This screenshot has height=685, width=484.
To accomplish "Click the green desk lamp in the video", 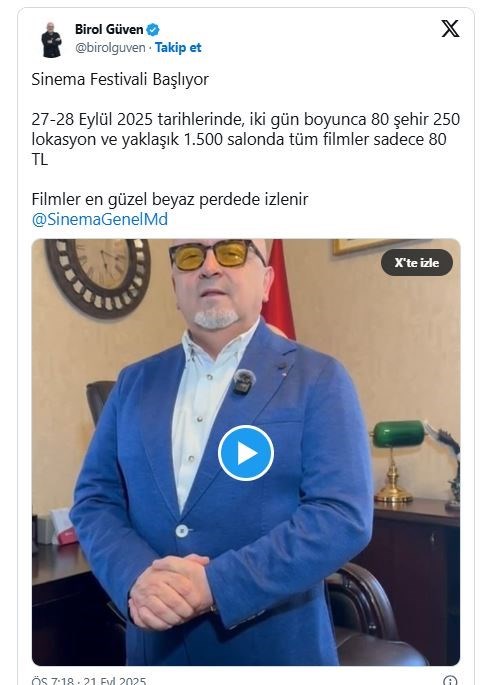I will pyautogui.click(x=396, y=460).
